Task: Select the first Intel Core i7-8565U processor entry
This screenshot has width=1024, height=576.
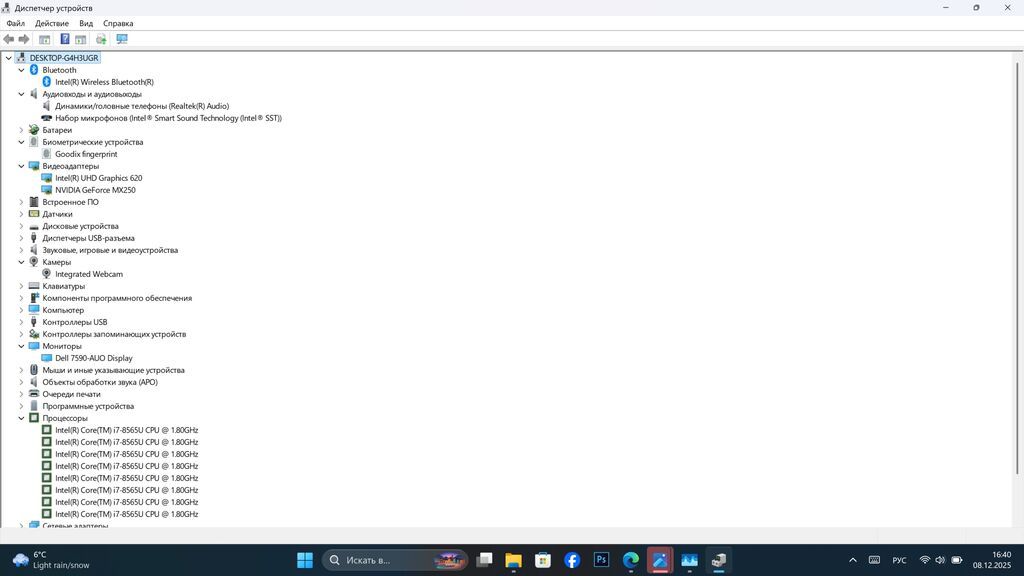Action: click(x=127, y=430)
